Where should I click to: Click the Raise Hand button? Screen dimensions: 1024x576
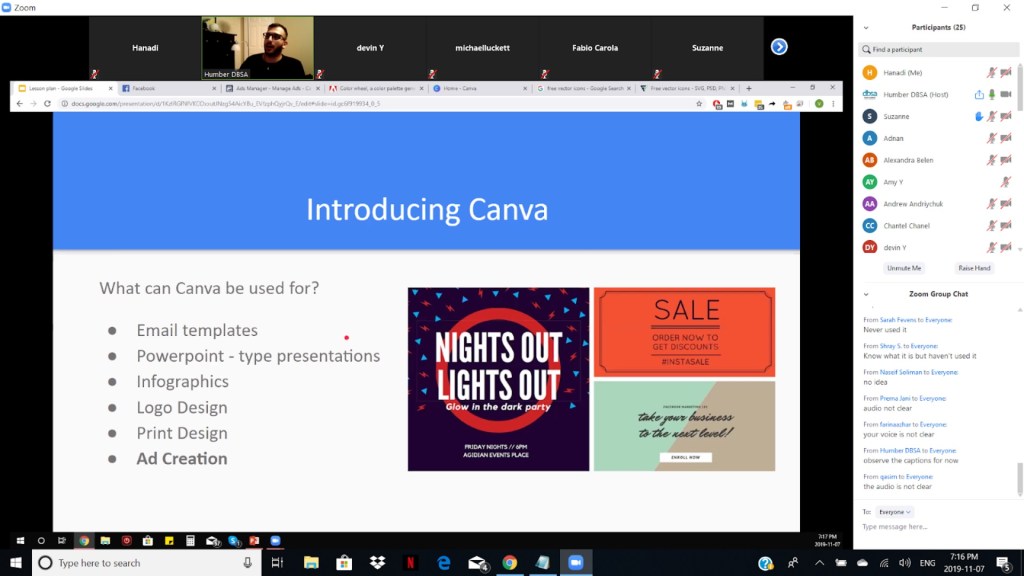coord(974,268)
